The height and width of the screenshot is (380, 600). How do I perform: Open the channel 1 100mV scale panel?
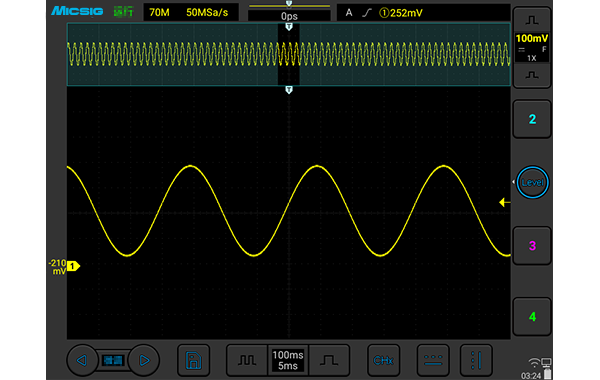[532, 47]
